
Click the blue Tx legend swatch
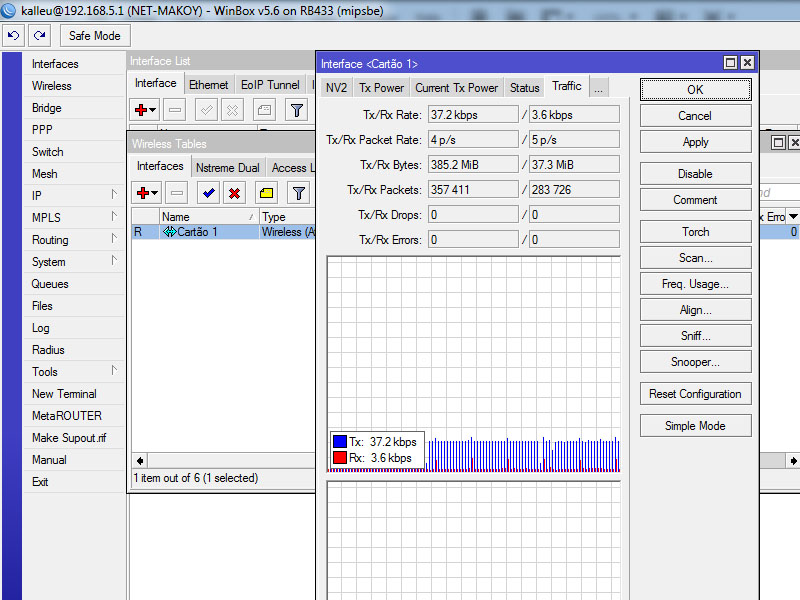click(340, 442)
